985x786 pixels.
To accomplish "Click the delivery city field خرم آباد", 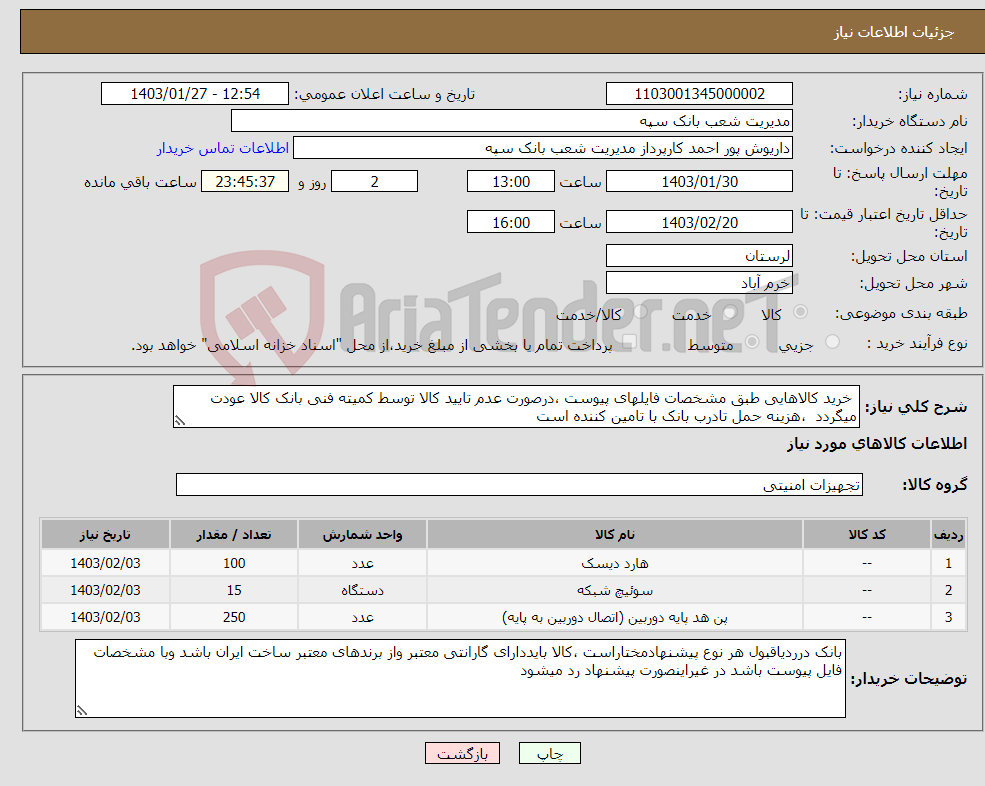I will pos(699,283).
